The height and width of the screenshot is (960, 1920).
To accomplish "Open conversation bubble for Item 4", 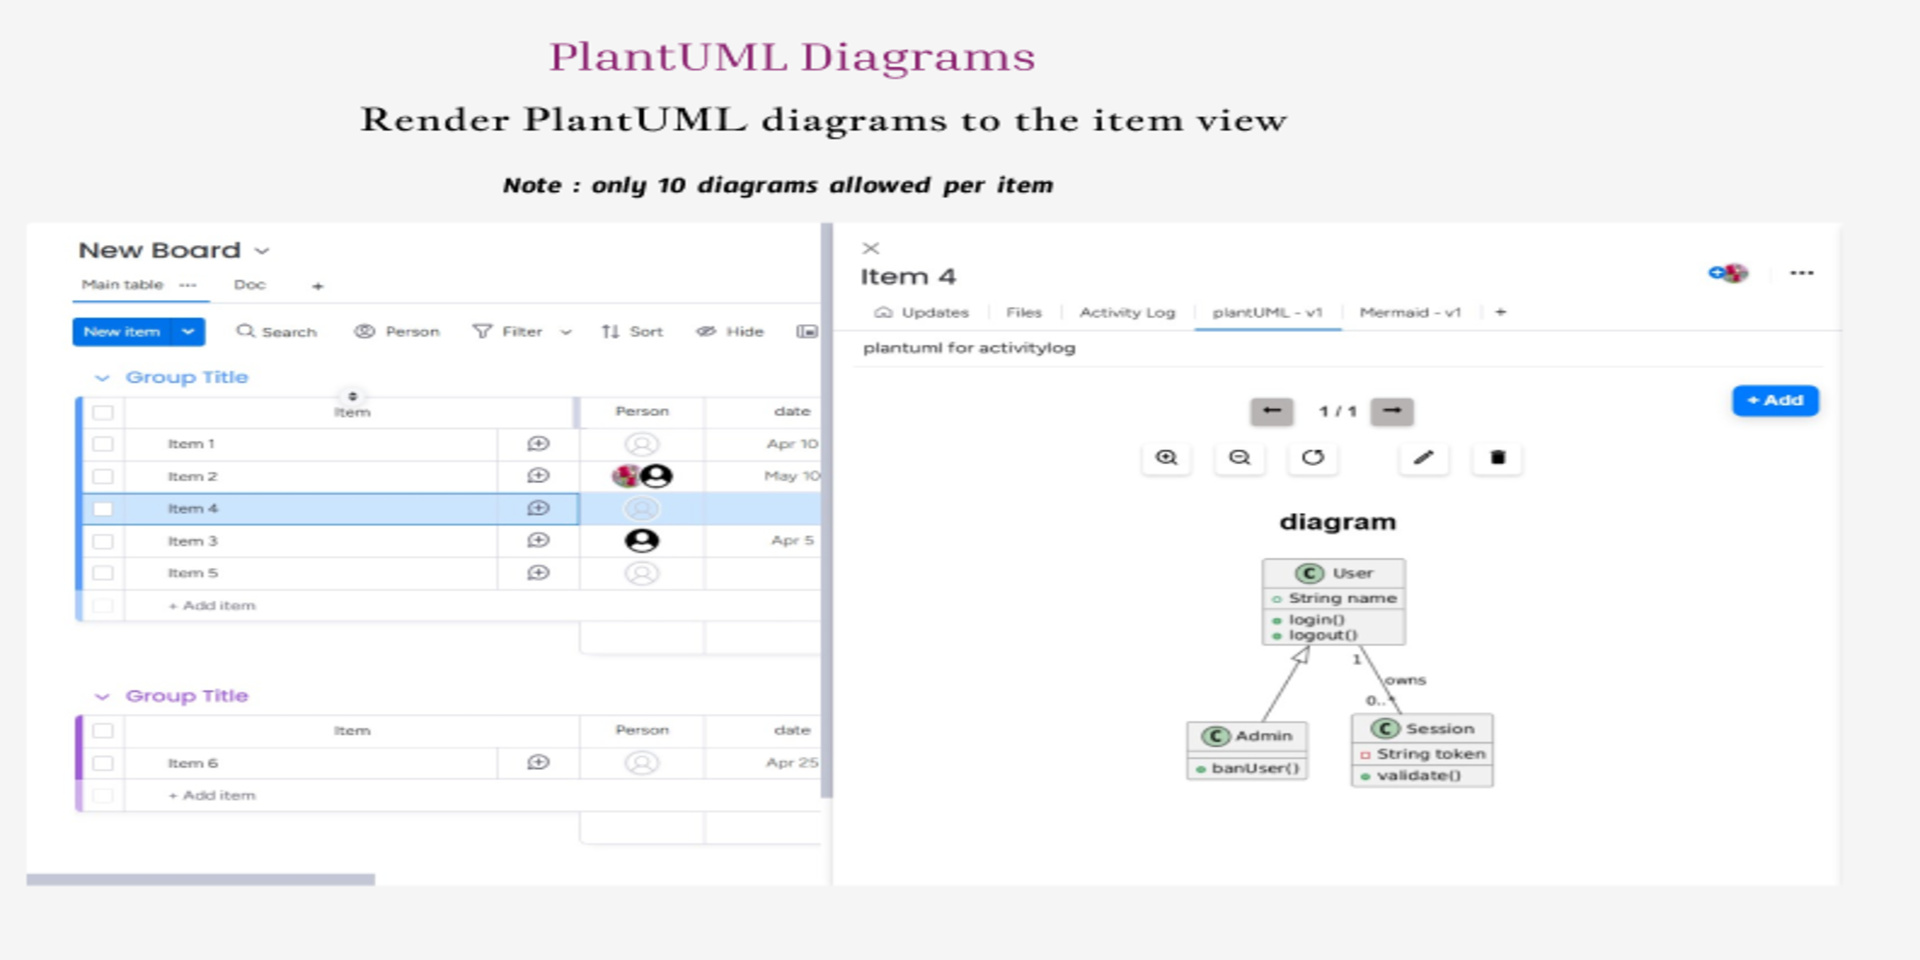I will click(x=538, y=508).
